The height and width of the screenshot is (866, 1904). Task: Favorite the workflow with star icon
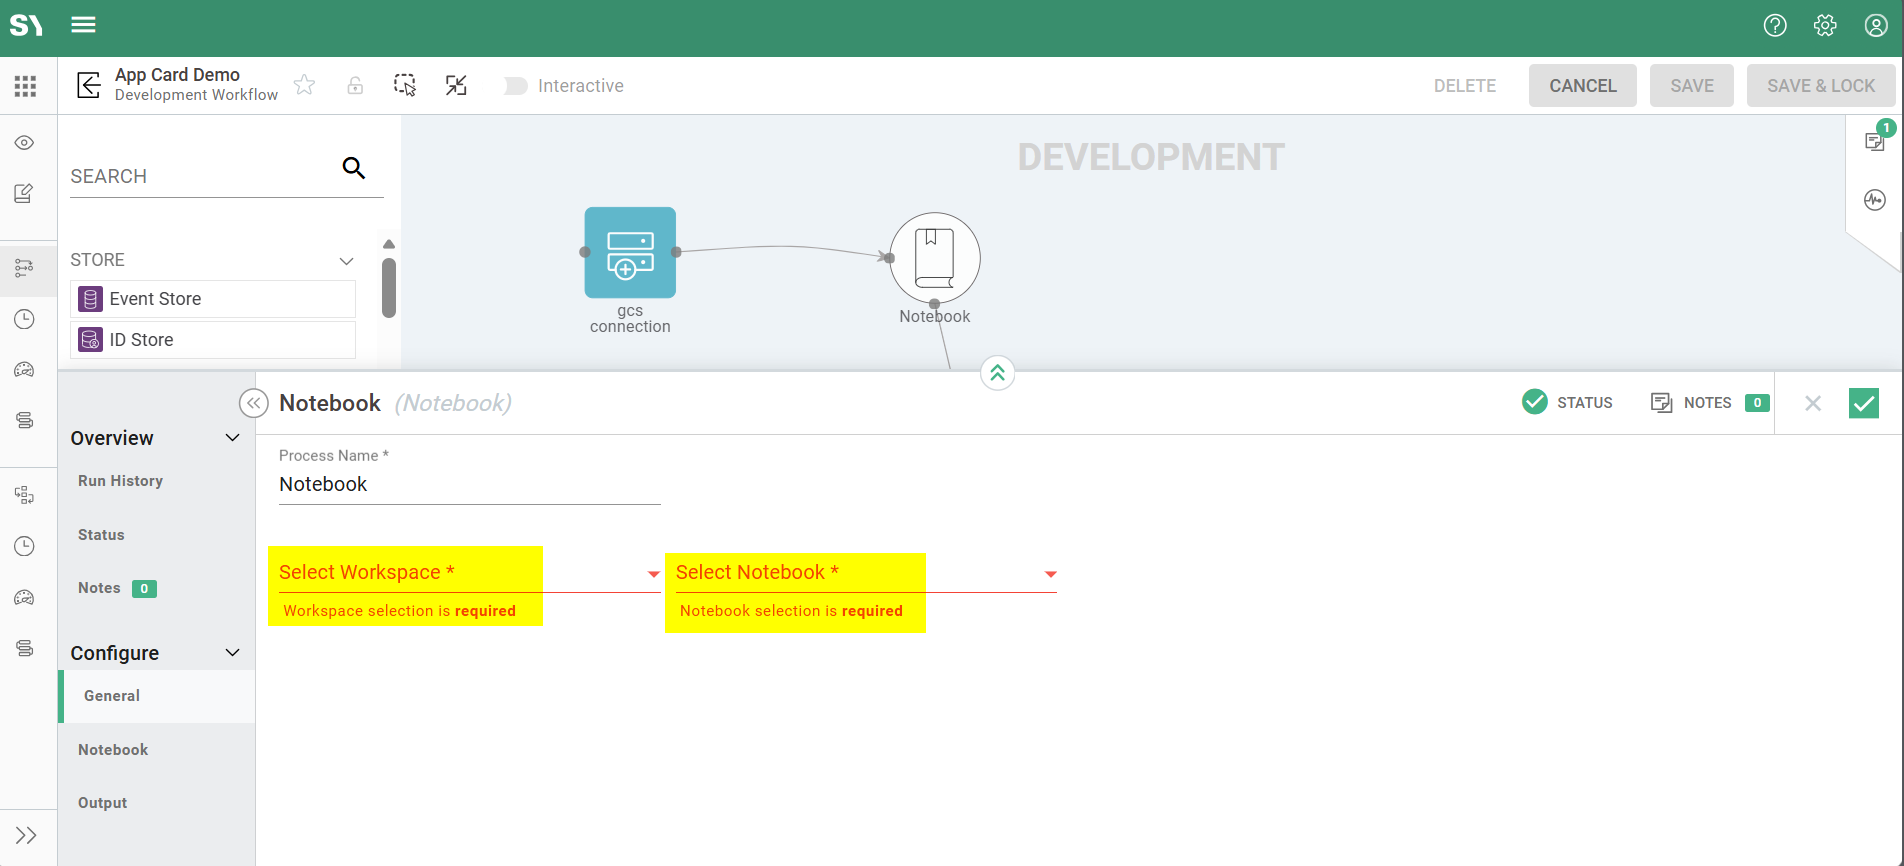(305, 86)
